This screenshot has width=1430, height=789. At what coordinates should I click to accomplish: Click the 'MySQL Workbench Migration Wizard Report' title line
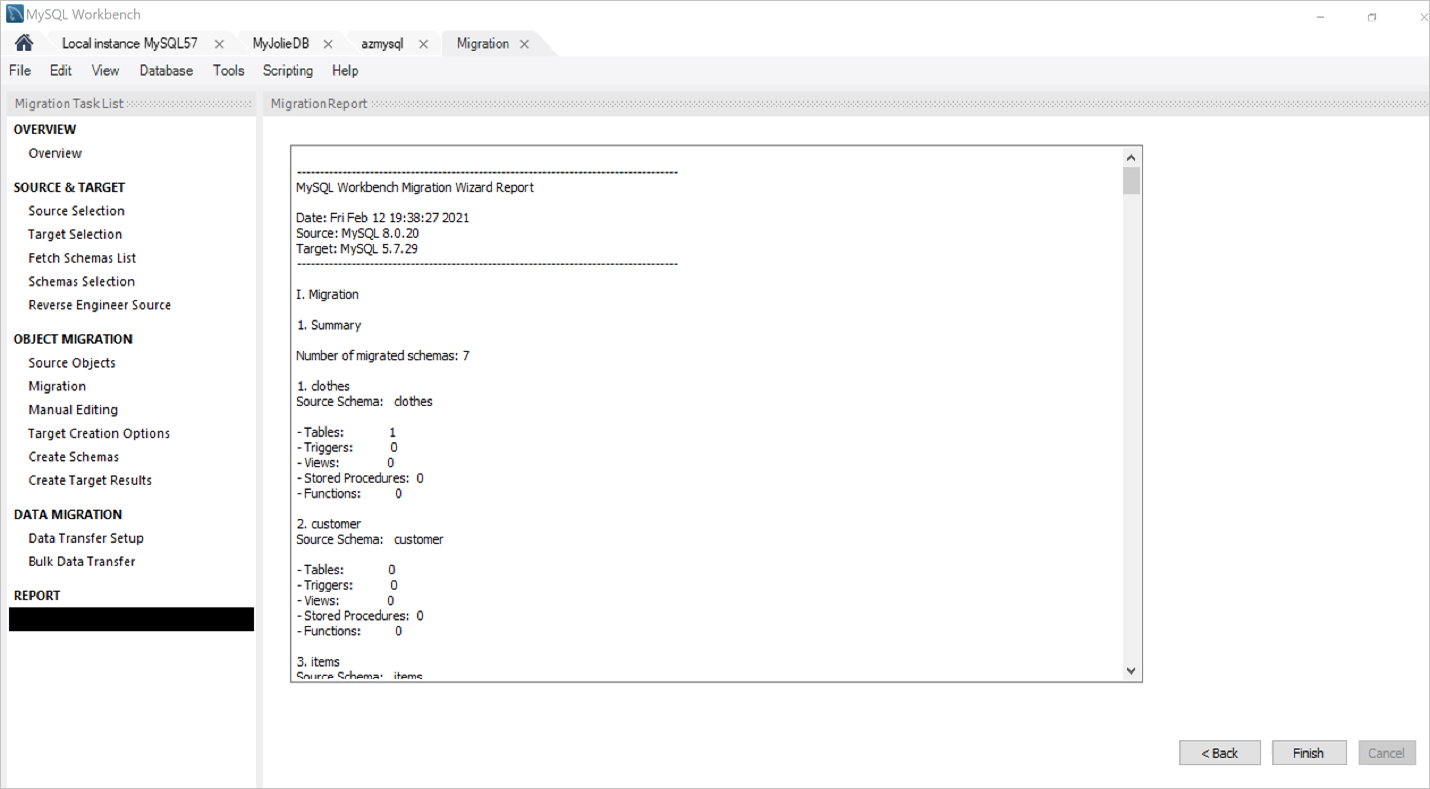(x=415, y=187)
